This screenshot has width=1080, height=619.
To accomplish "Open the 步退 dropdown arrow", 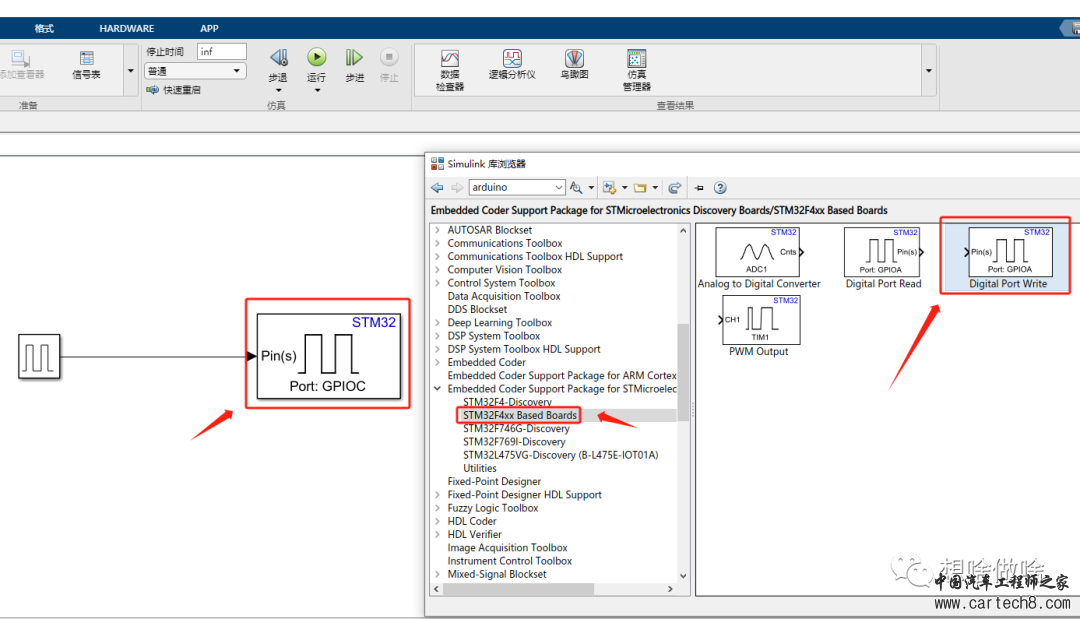I will 278,90.
